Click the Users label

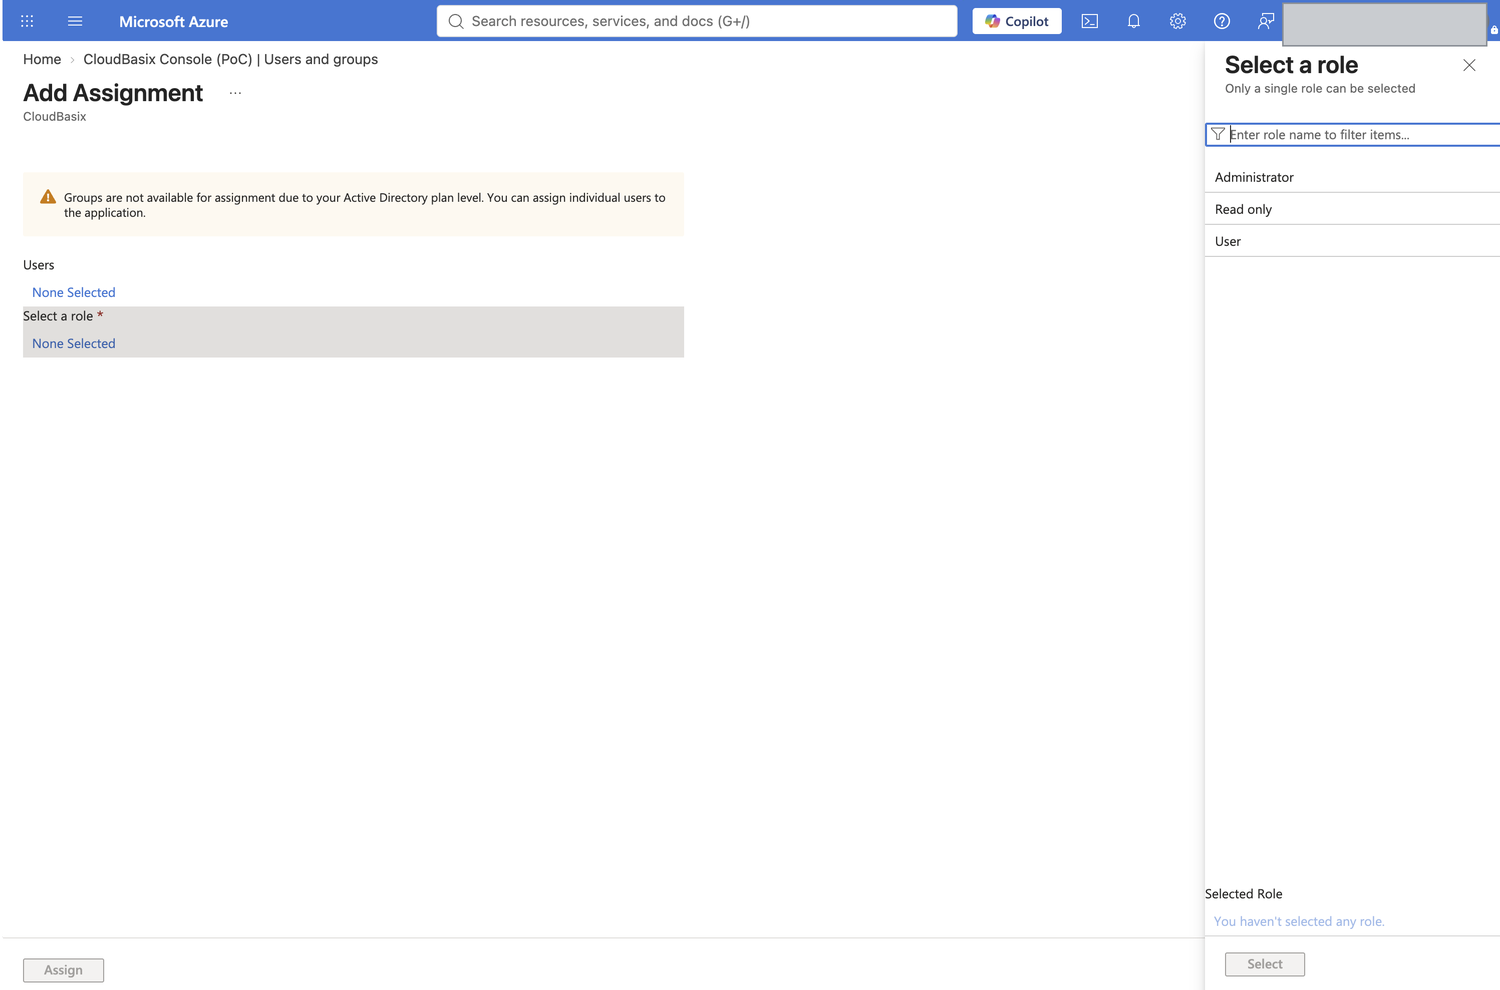pyautogui.click(x=39, y=265)
